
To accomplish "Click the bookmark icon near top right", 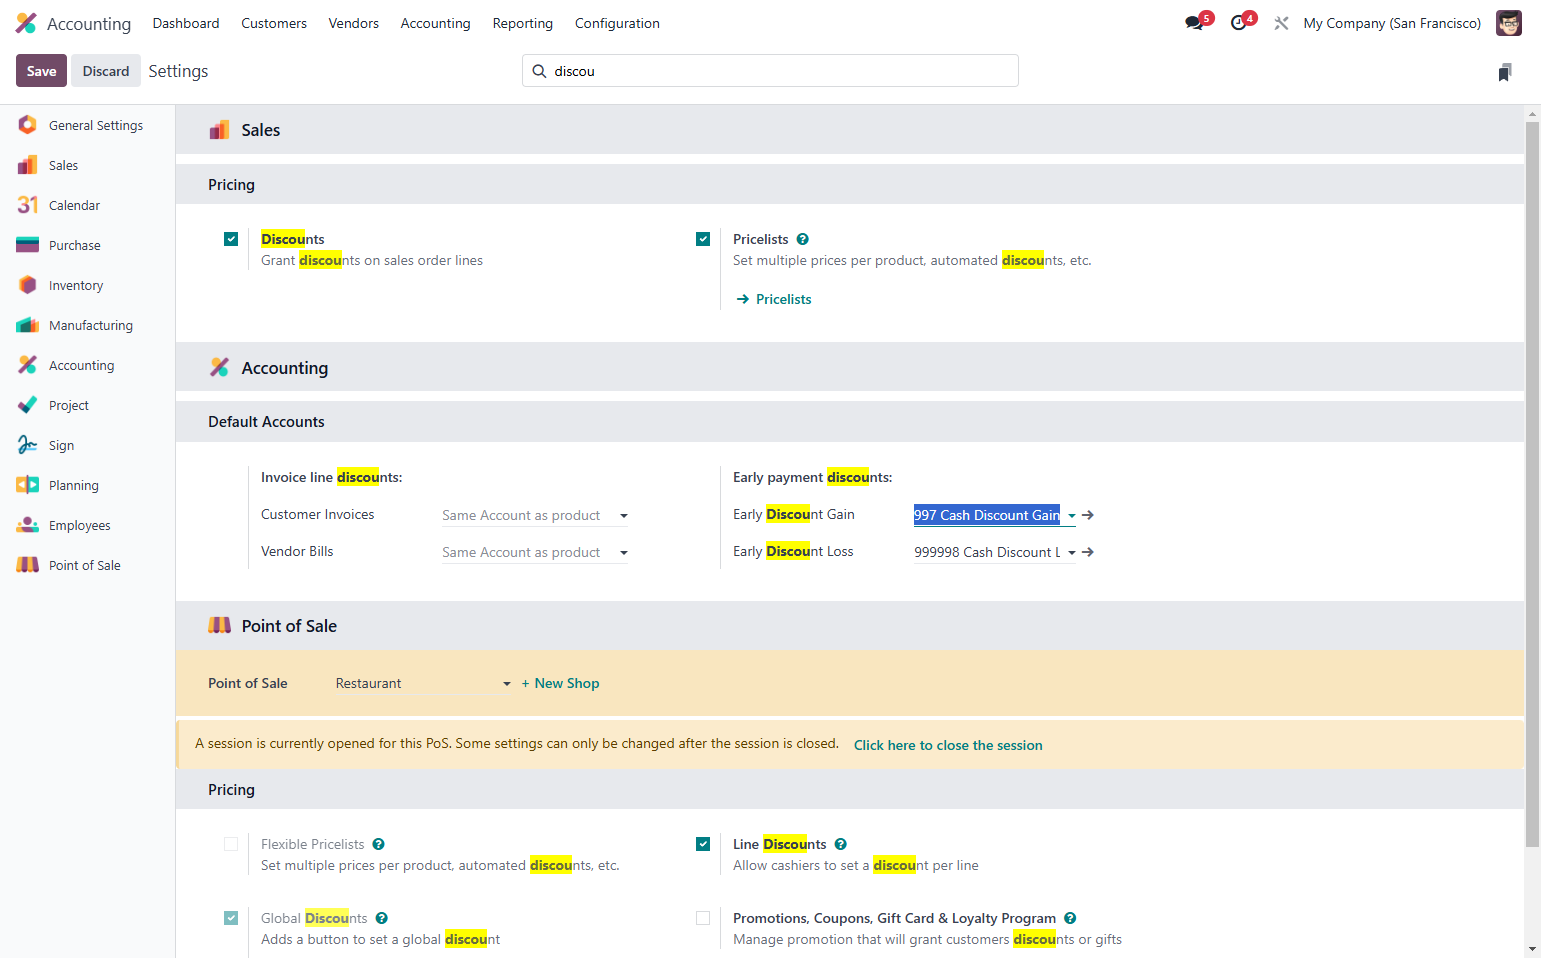I will 1505,72.
